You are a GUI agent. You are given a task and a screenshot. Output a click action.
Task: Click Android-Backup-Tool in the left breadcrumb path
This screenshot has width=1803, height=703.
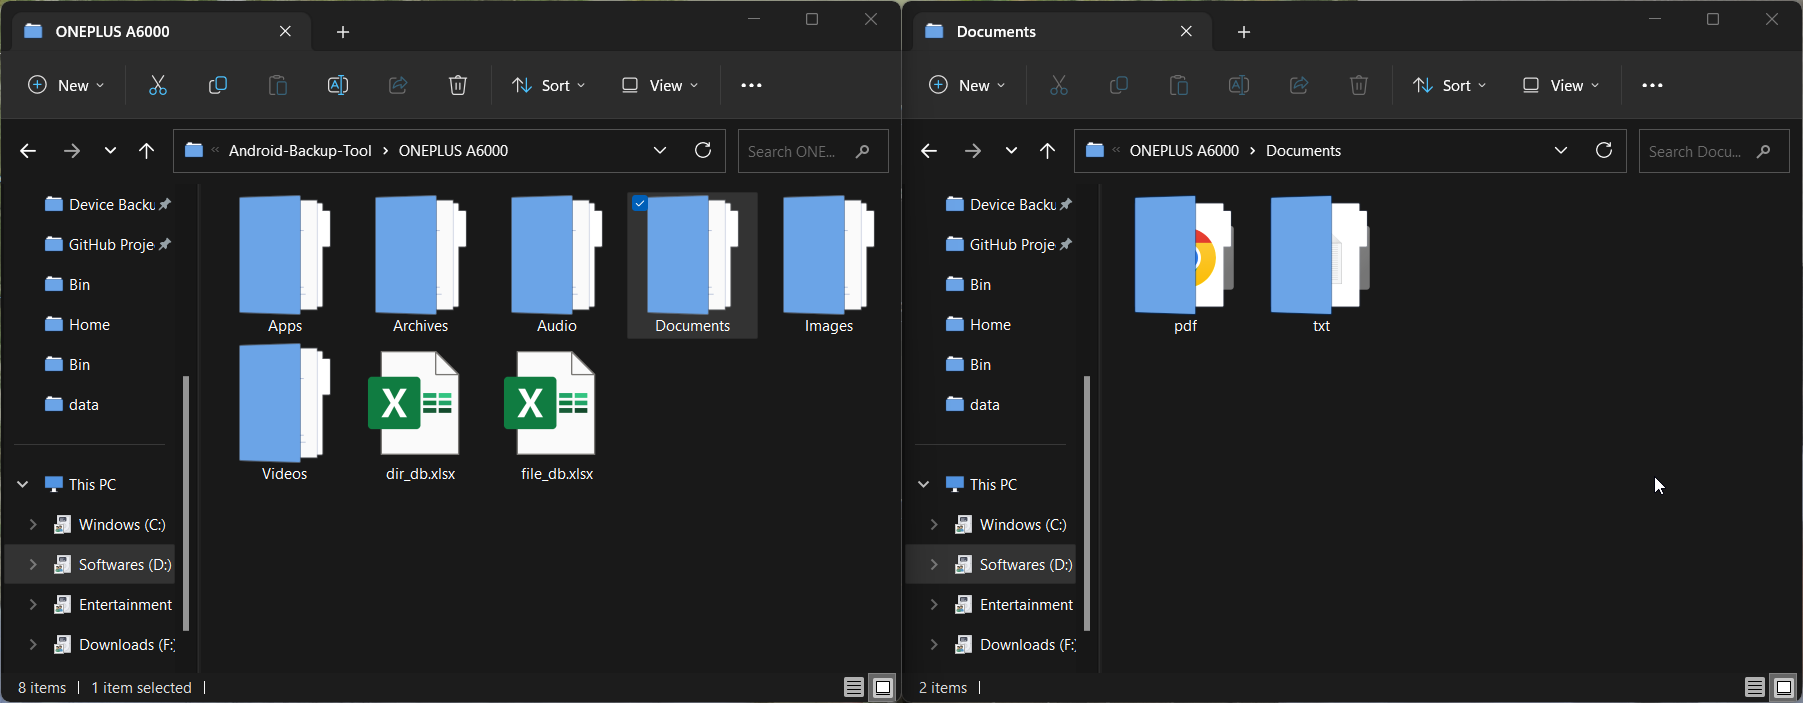pos(300,151)
